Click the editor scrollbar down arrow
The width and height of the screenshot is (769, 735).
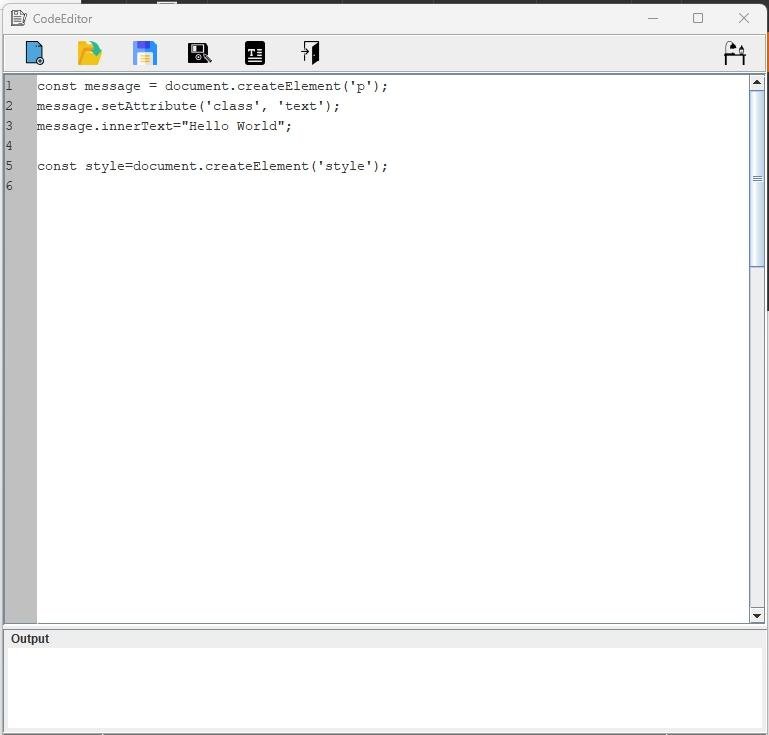(757, 615)
